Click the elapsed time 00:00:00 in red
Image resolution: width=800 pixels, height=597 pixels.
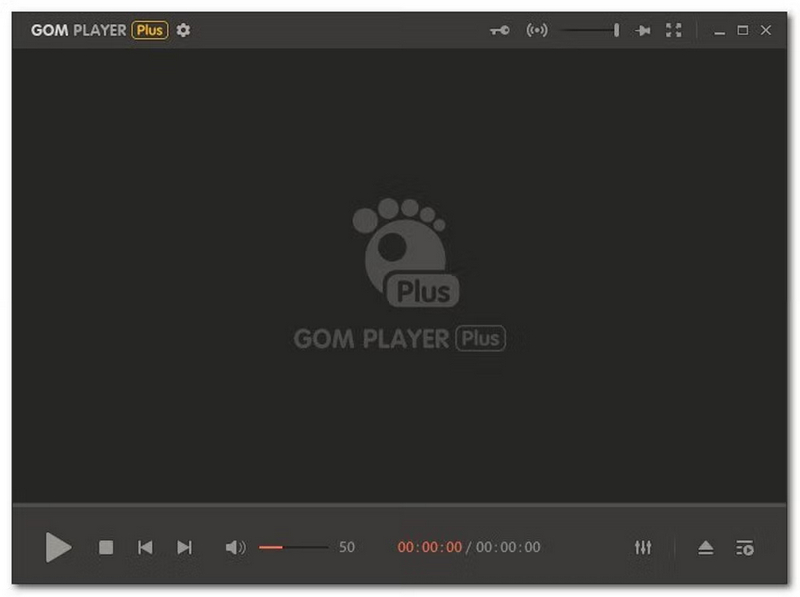coord(430,547)
